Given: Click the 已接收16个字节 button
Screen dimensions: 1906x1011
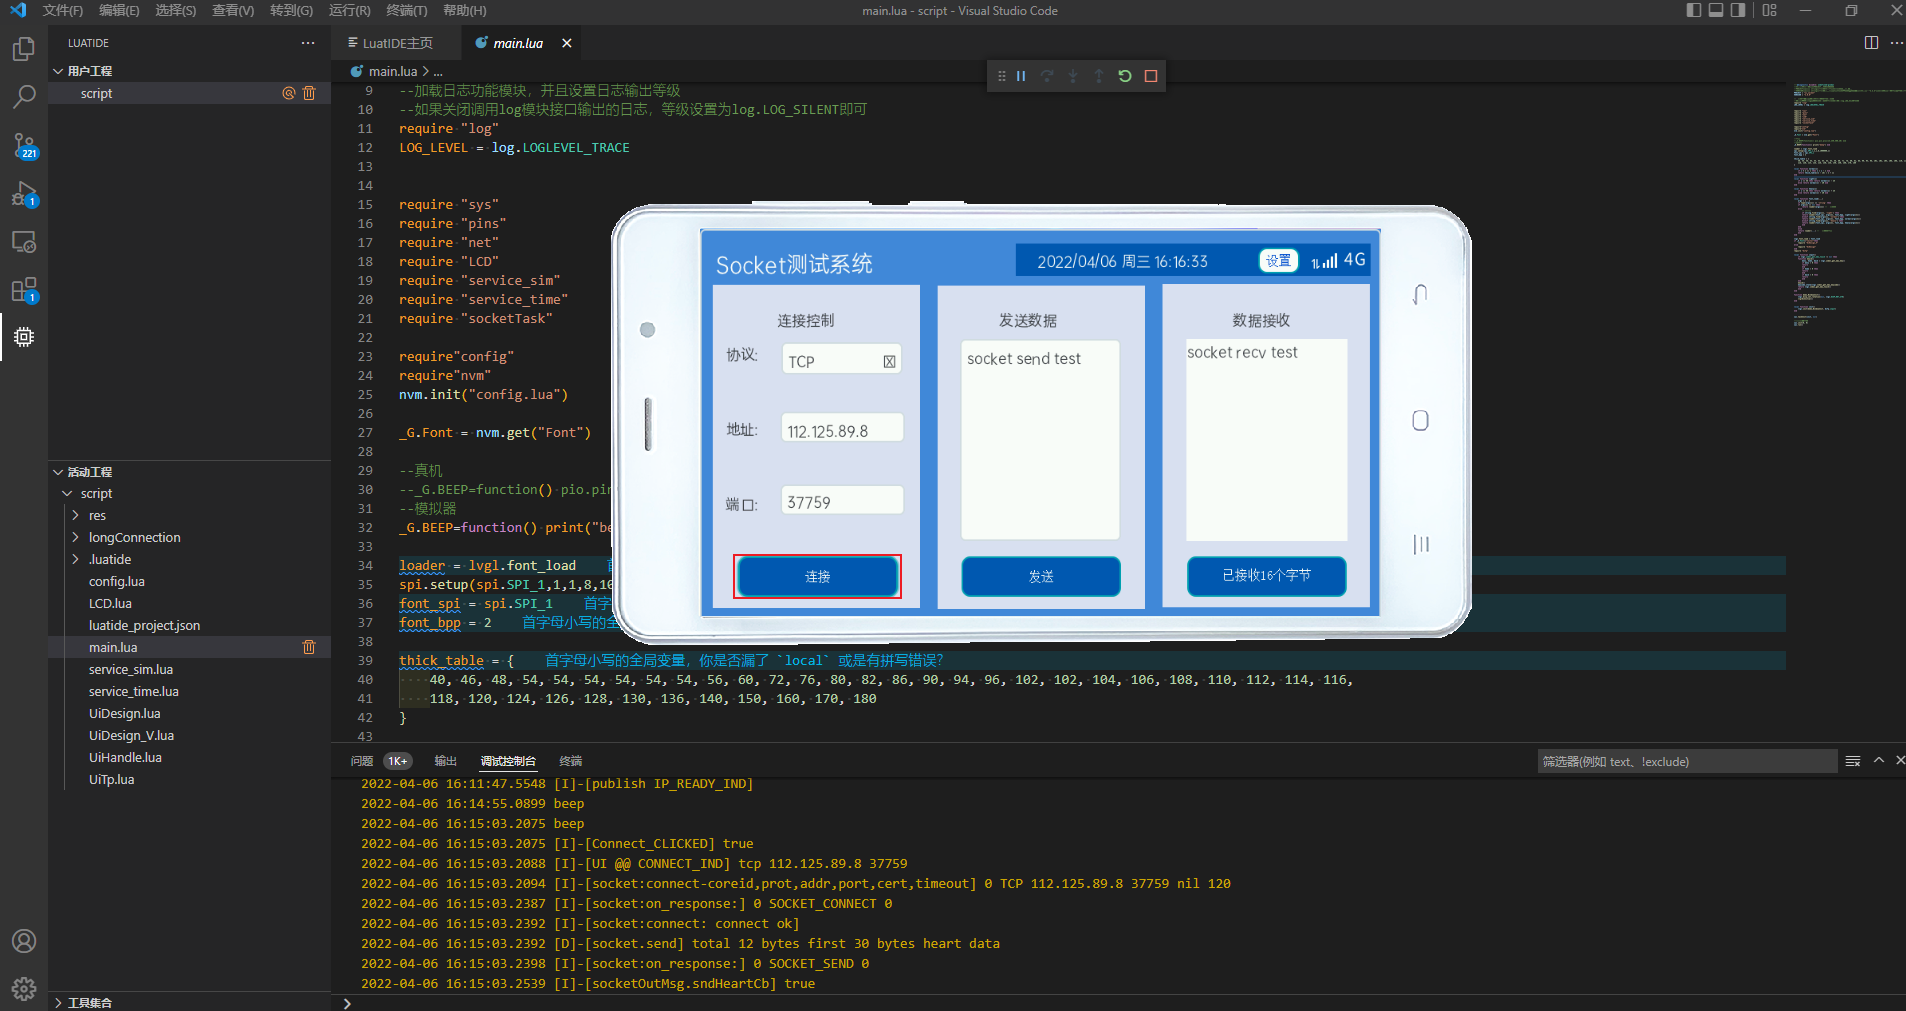Looking at the screenshot, I should (x=1266, y=575).
